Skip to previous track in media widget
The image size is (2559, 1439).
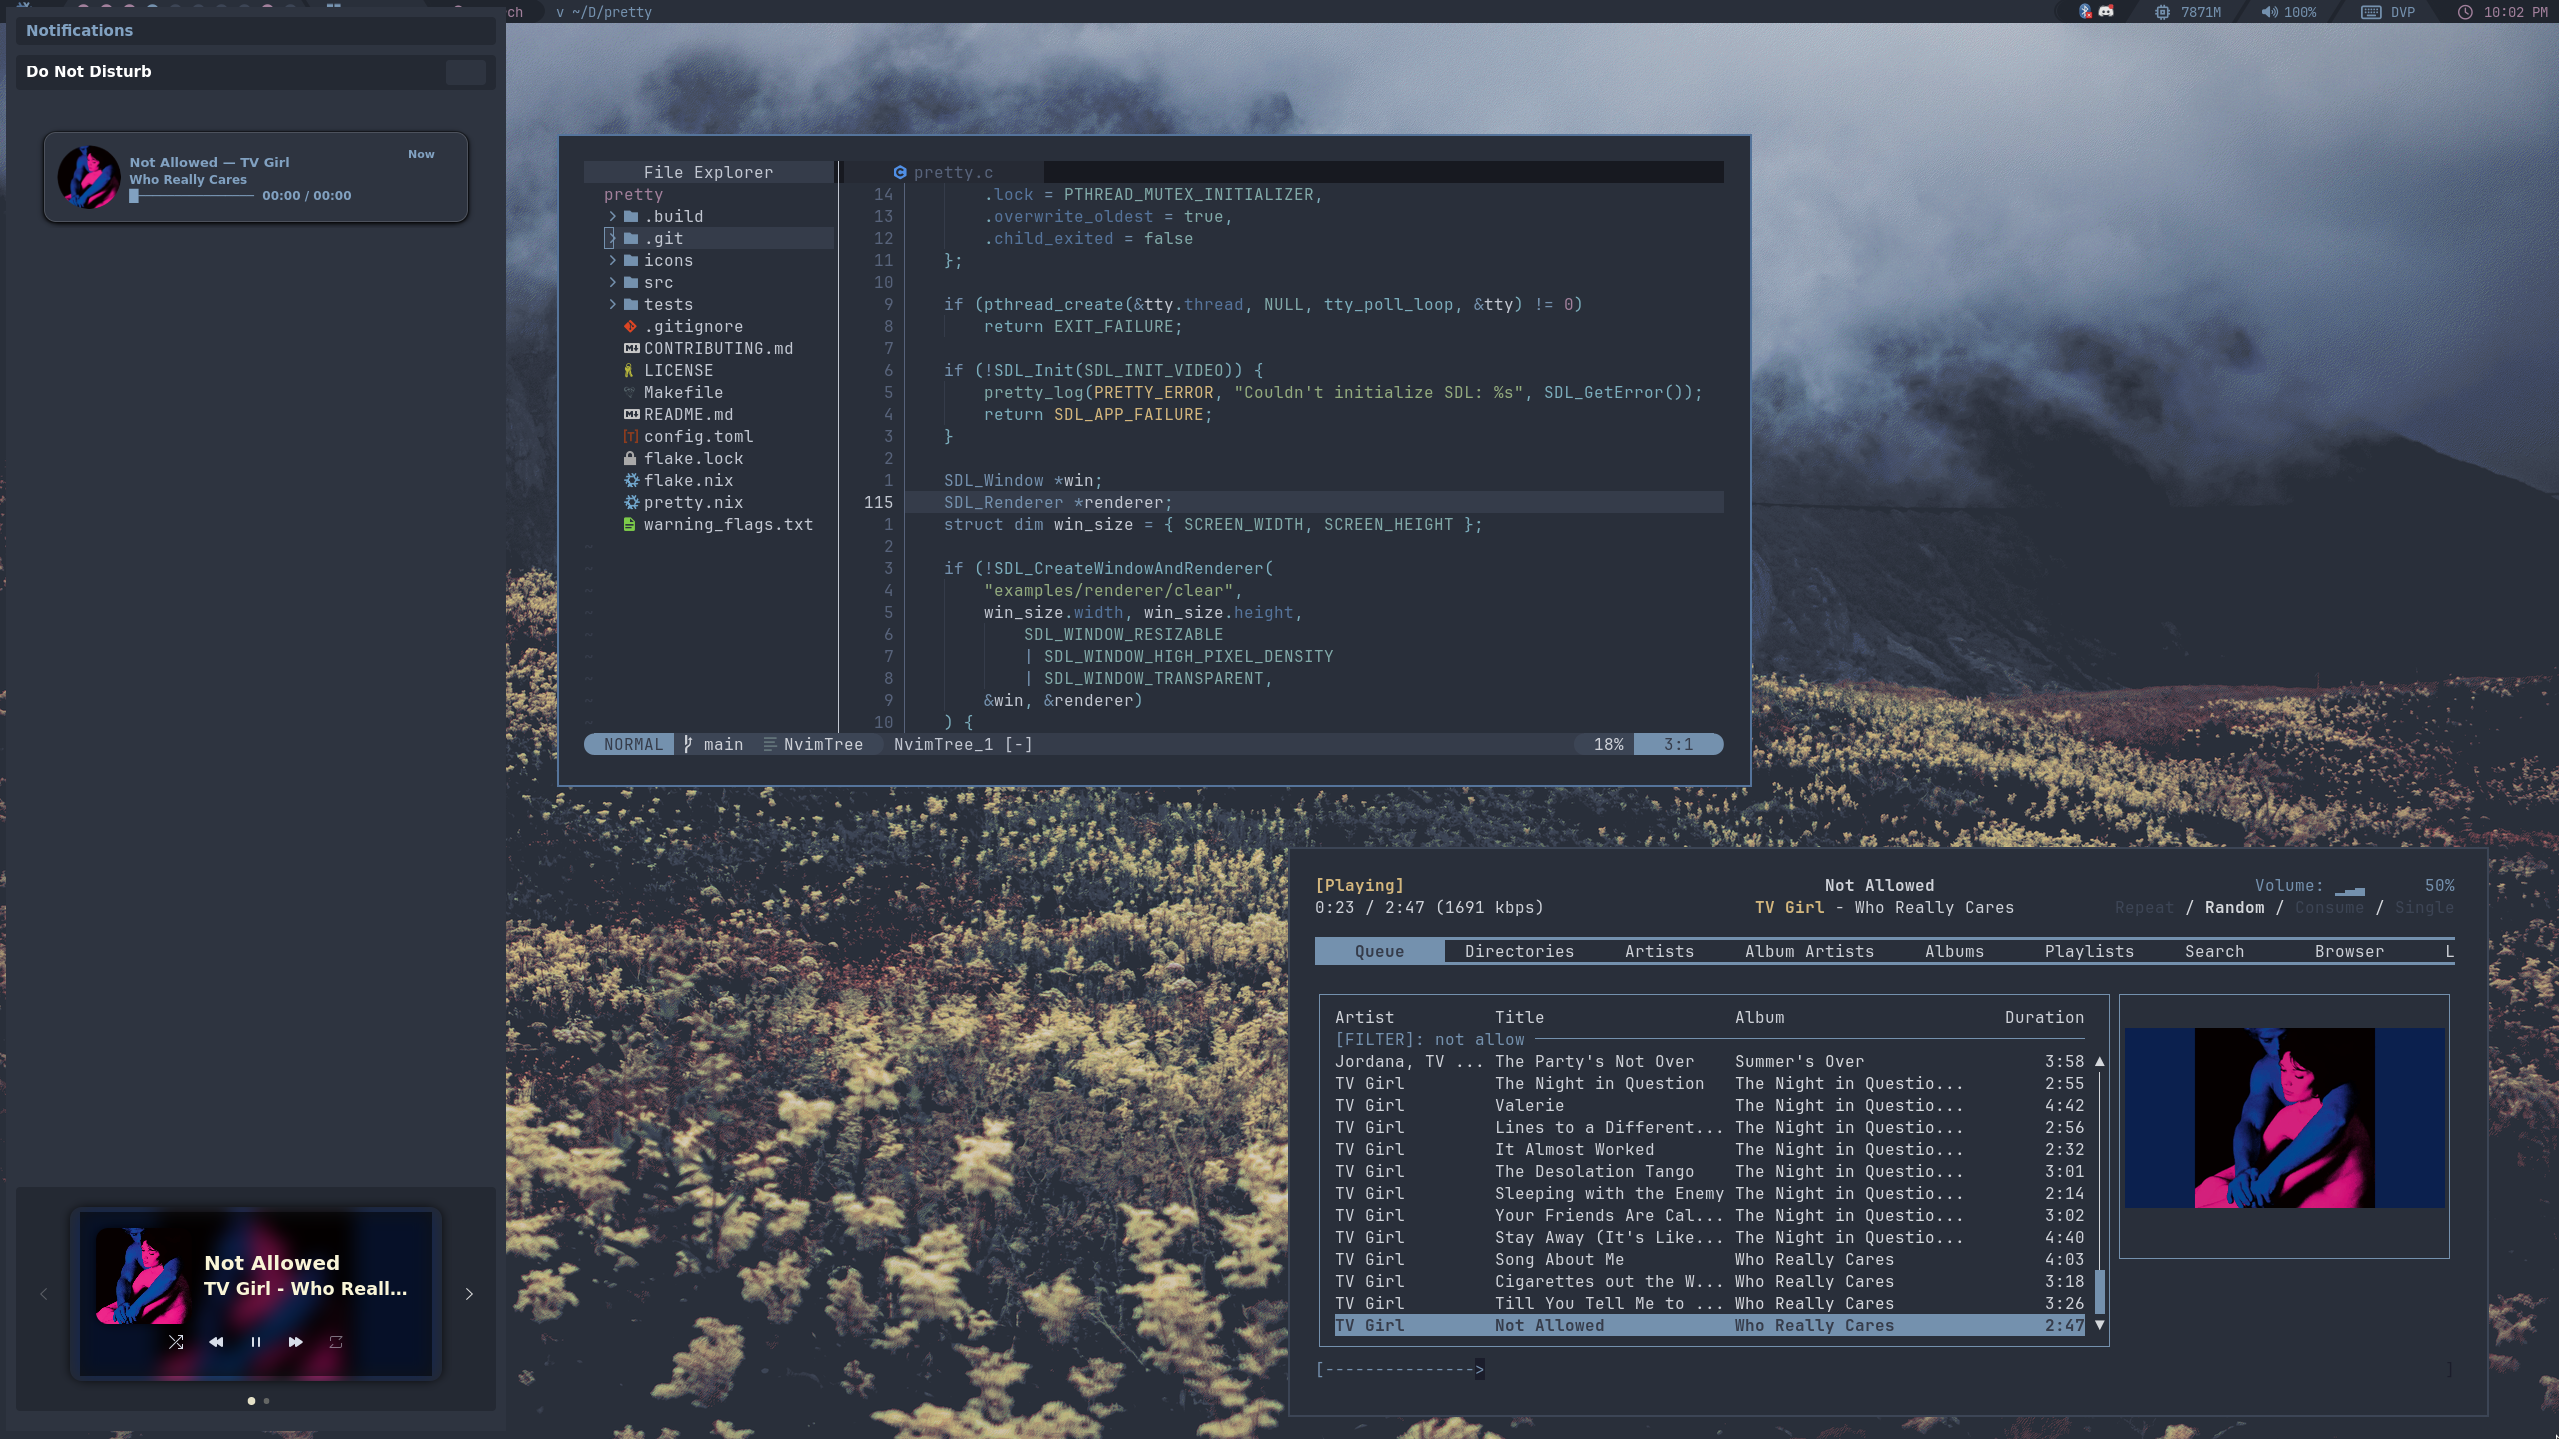pos(216,1342)
